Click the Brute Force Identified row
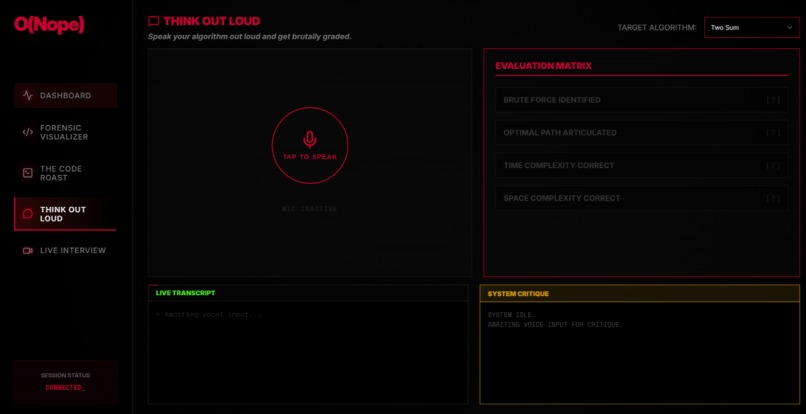Viewport: 806px width, 414px height. point(642,100)
